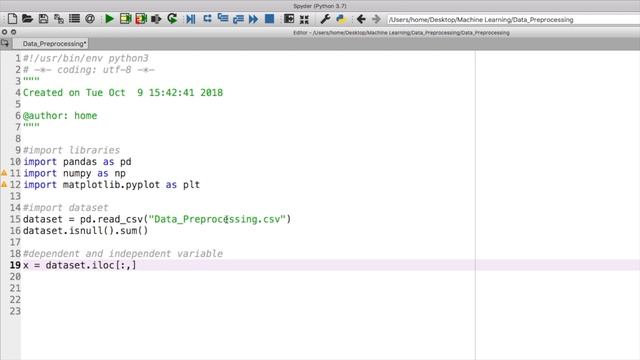
Task: Open a file with the folder icon
Action: (27, 19)
